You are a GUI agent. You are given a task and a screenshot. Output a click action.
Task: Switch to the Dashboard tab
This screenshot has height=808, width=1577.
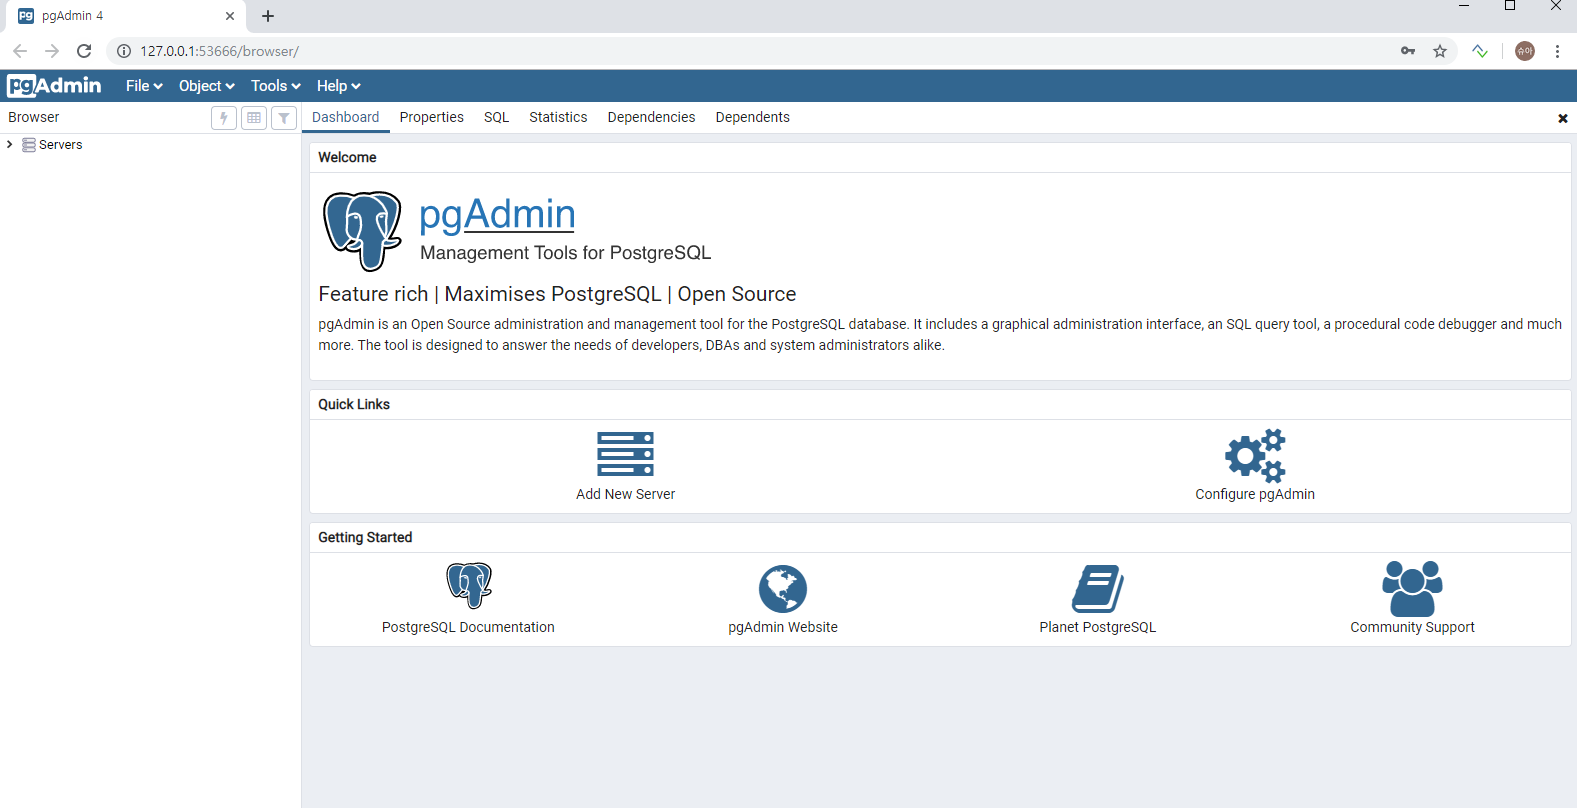pyautogui.click(x=345, y=118)
